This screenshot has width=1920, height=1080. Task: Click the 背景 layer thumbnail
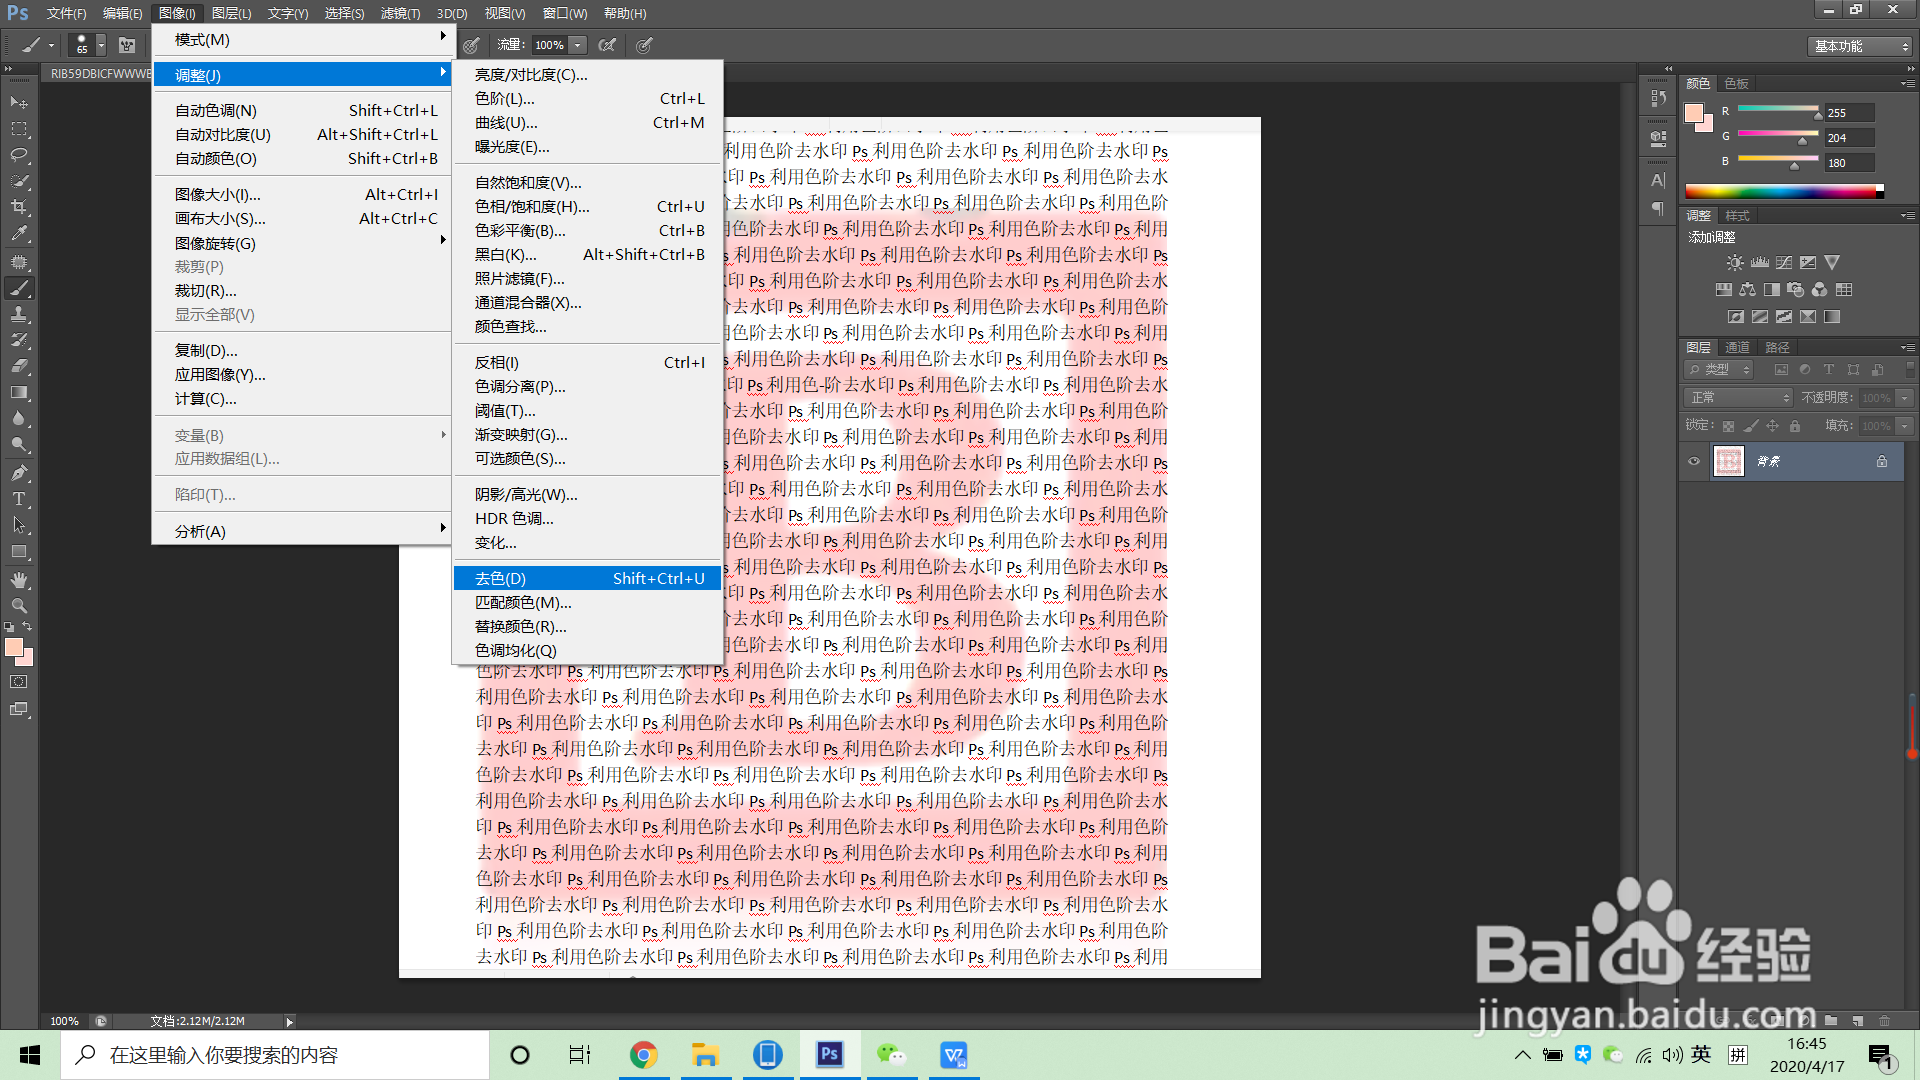[x=1729, y=461]
